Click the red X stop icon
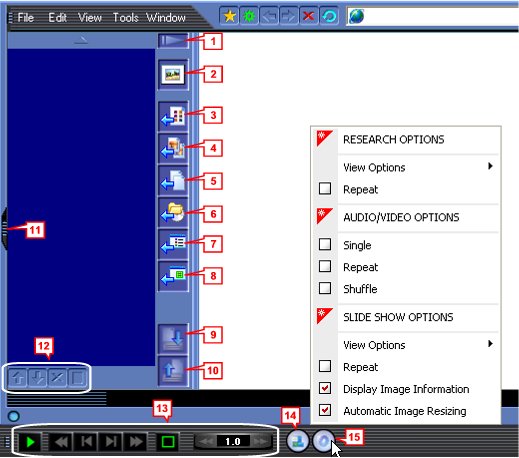 [309, 16]
